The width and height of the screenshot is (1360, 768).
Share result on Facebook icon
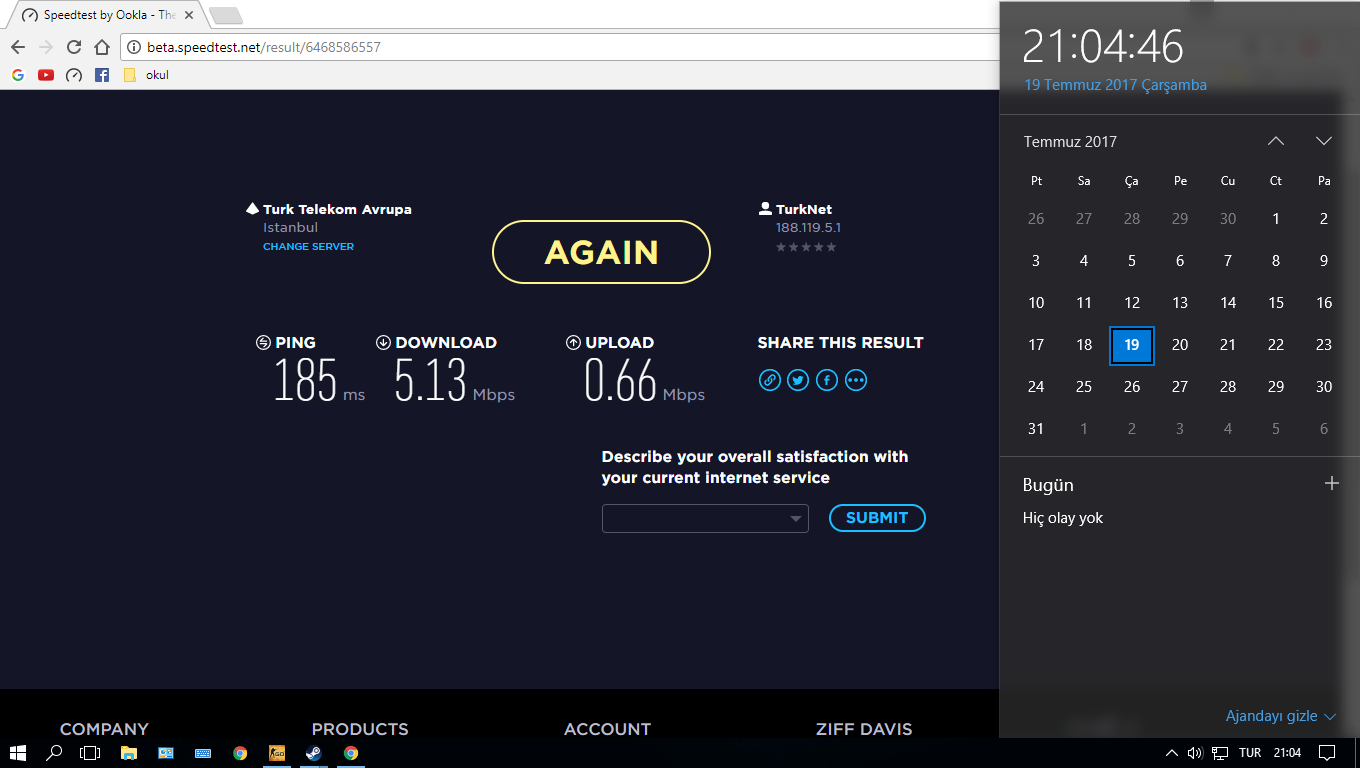point(826,380)
